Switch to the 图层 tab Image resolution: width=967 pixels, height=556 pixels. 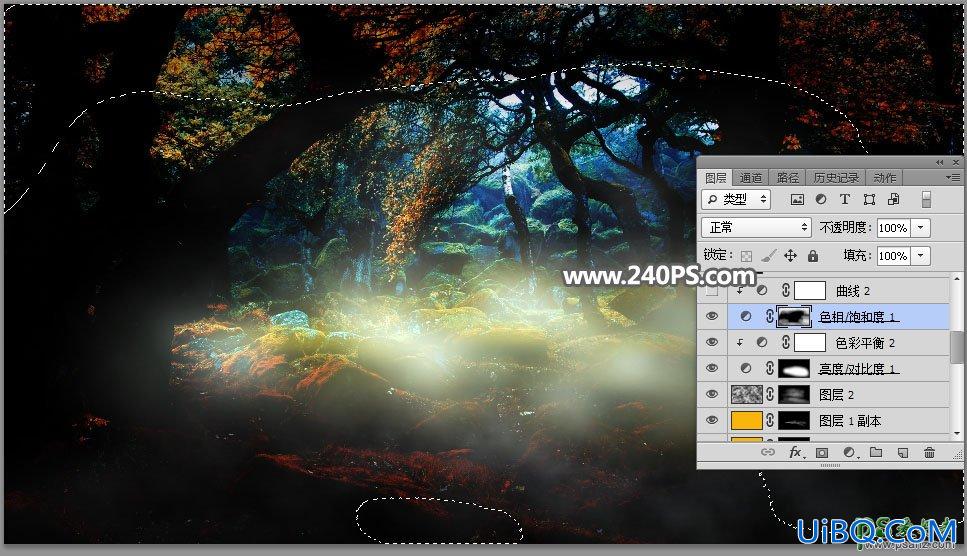[x=715, y=178]
